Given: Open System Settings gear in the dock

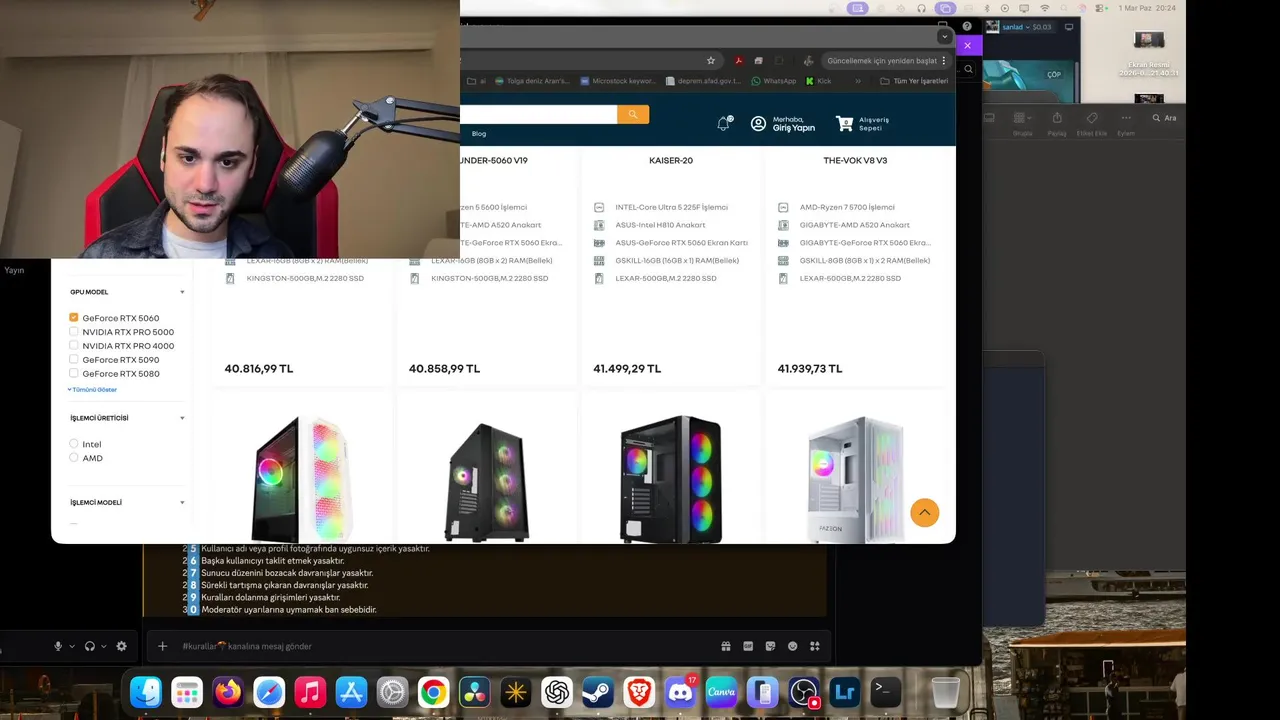Looking at the screenshot, I should click(x=392, y=692).
